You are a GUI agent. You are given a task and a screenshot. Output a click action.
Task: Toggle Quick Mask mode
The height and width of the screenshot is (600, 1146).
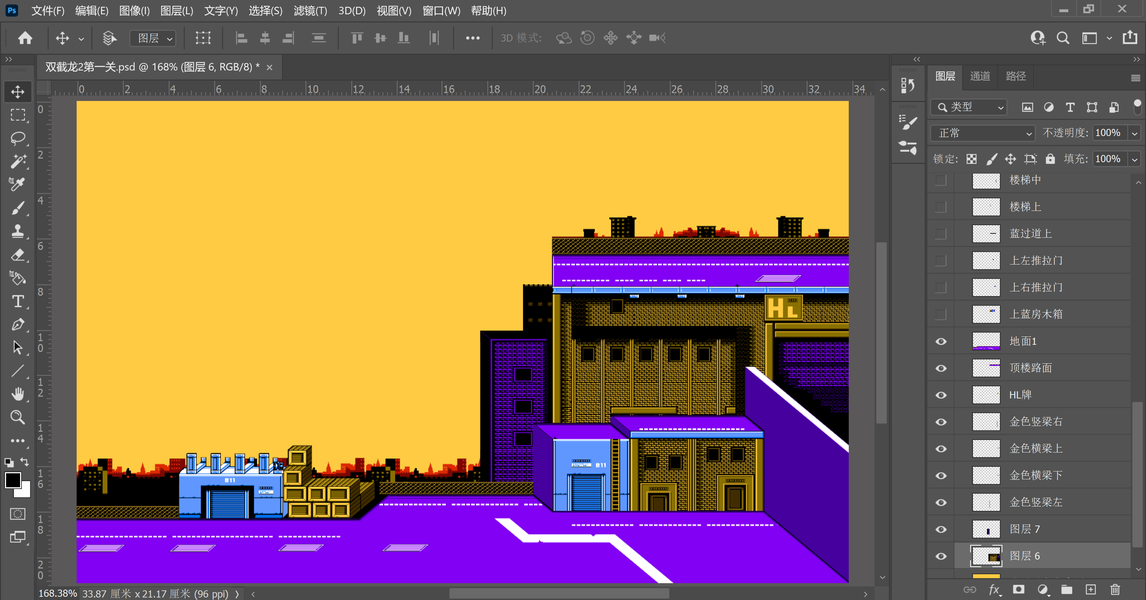(18, 514)
